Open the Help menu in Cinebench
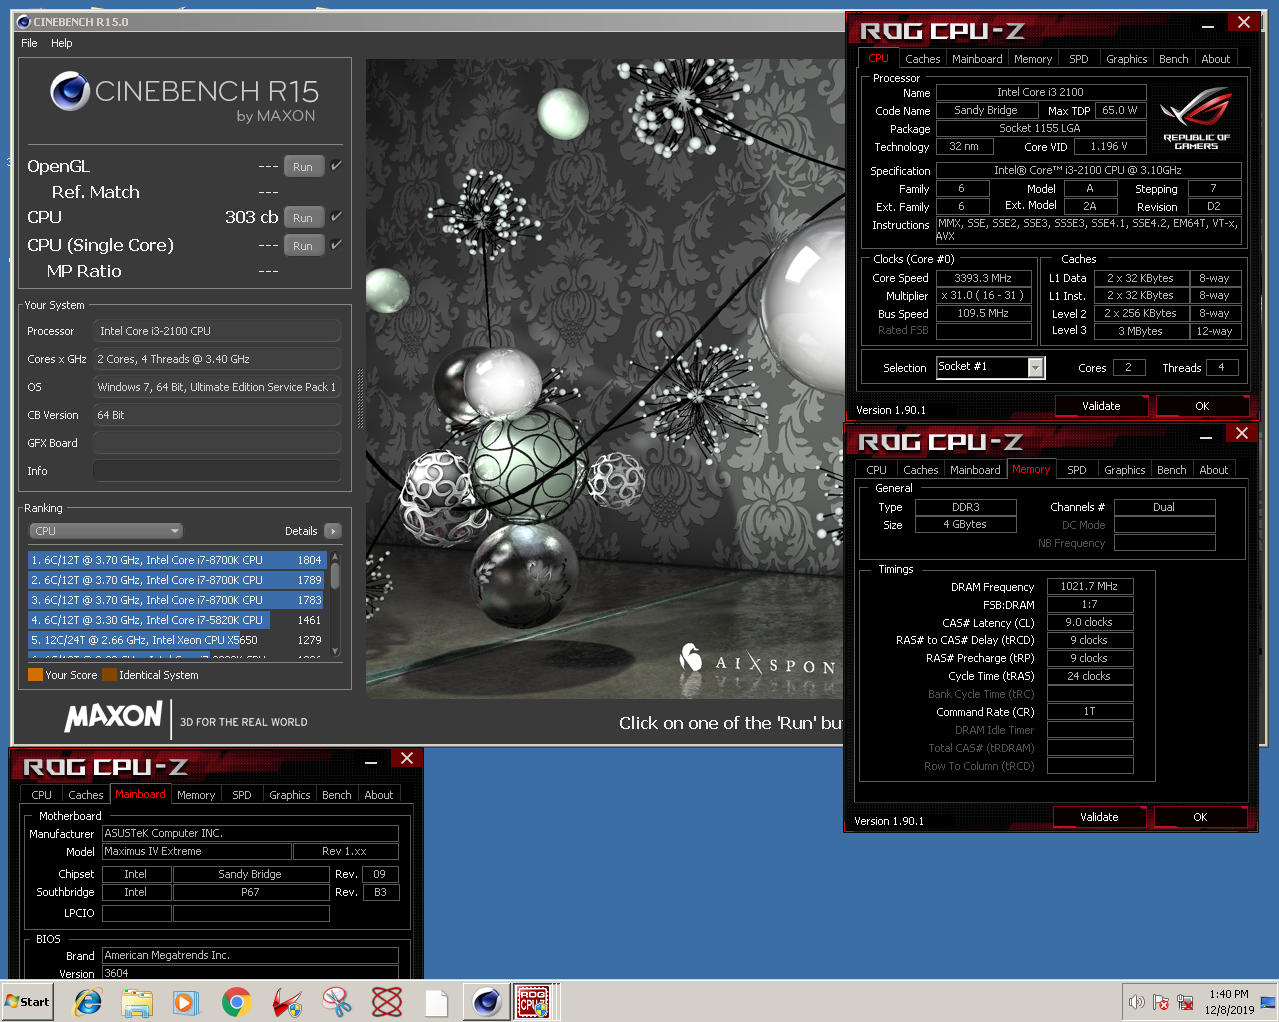This screenshot has width=1279, height=1022. (62, 43)
